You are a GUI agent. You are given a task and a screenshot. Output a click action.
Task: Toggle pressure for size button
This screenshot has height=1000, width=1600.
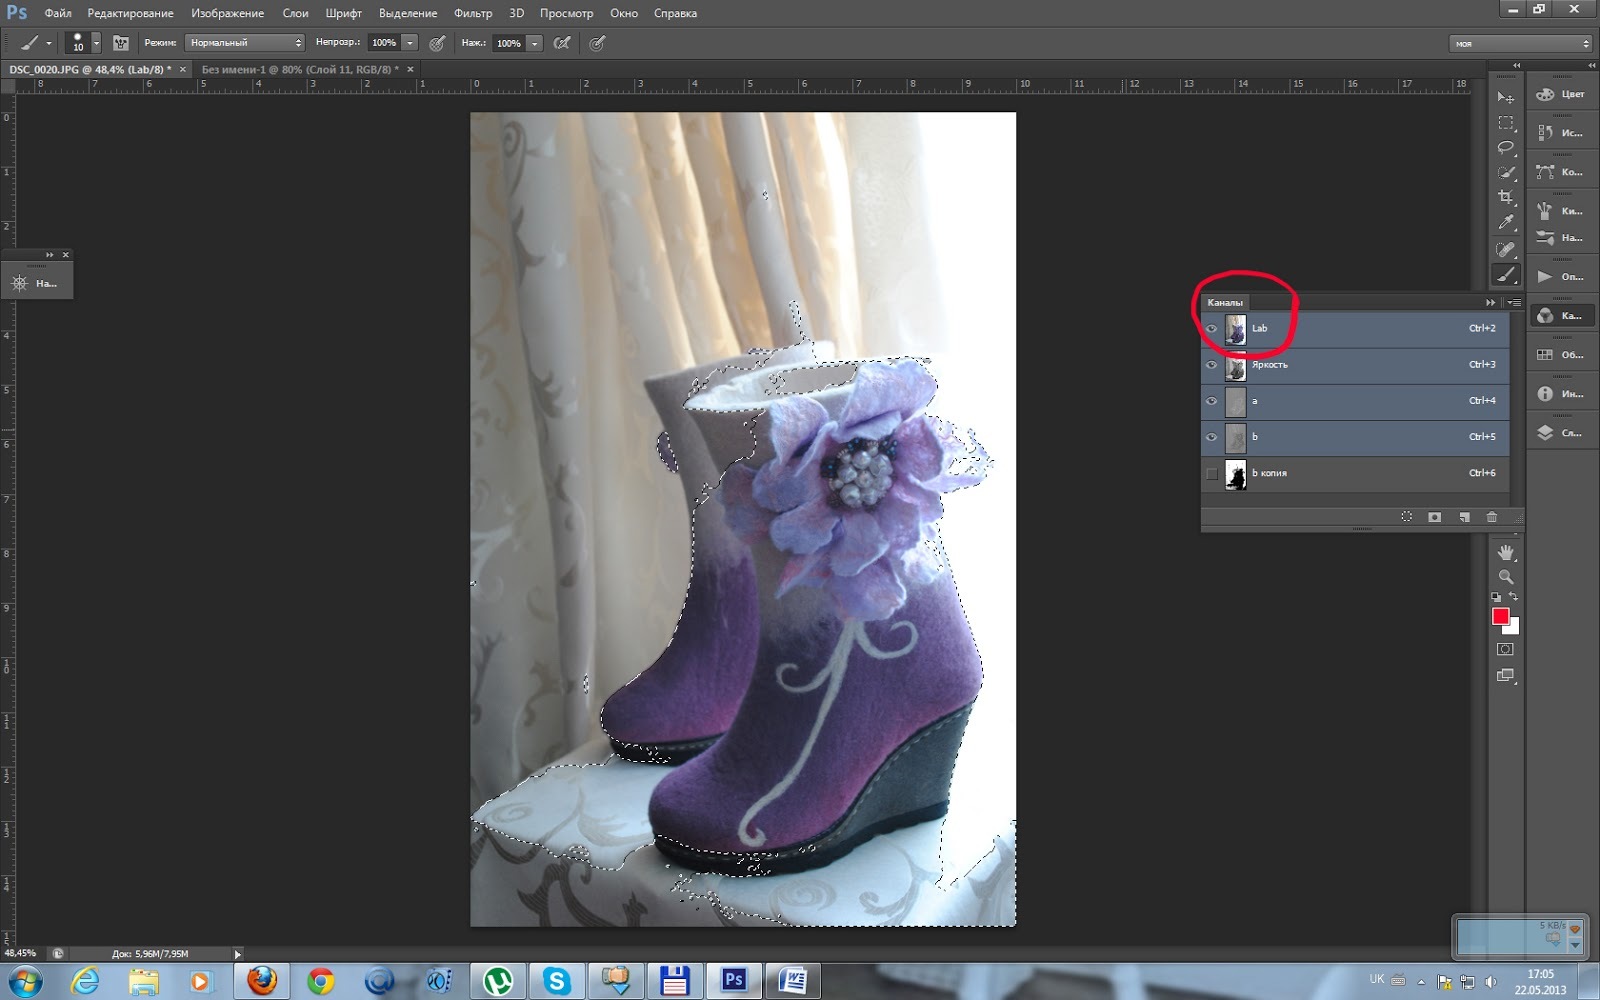[x=597, y=43]
